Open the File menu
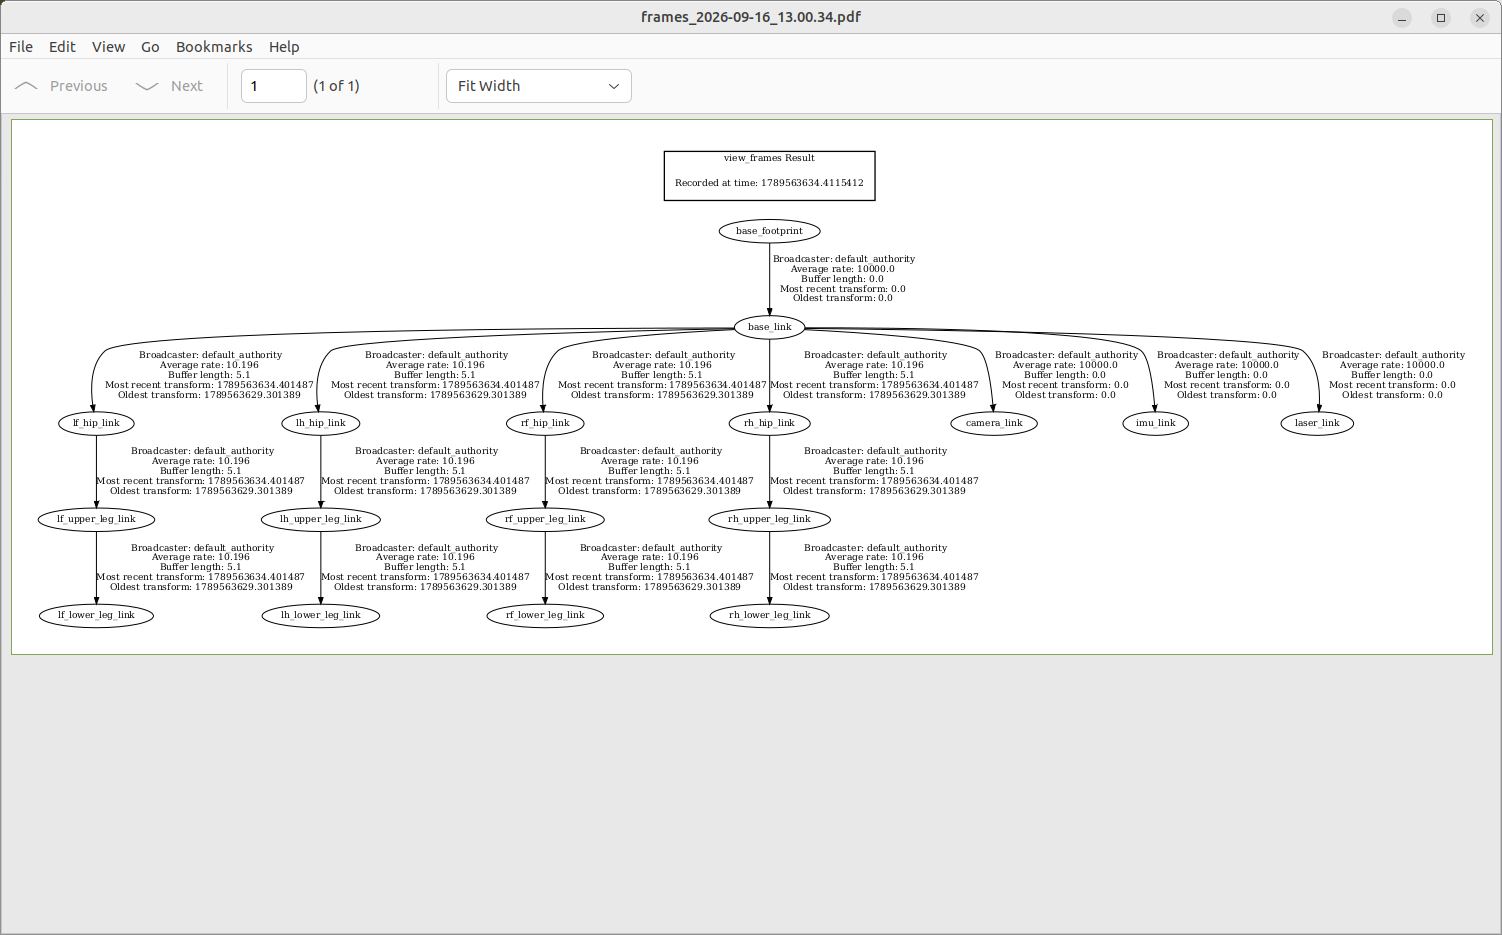The height and width of the screenshot is (935, 1502). point(21,47)
